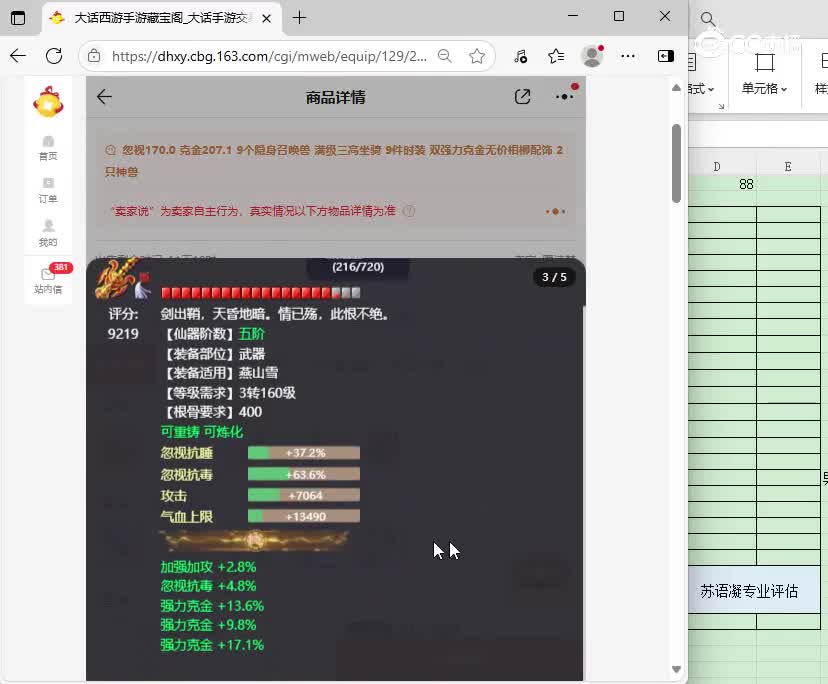Click the 气血上限 +13490 bar

click(304, 516)
